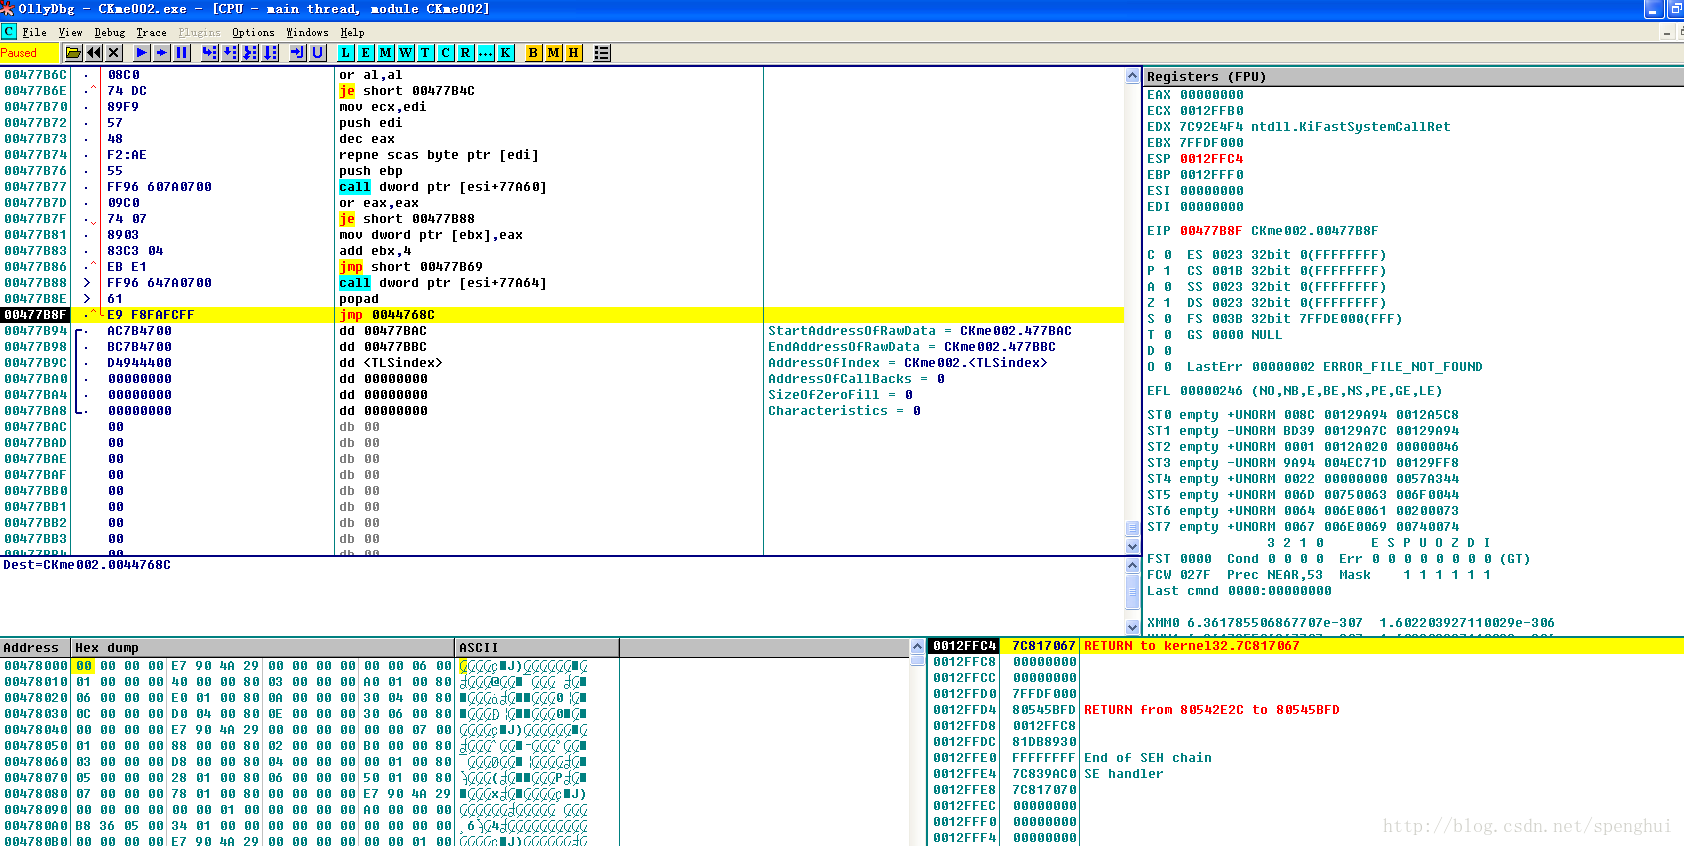
Task: Open a new executable file with folder icon
Action: pyautogui.click(x=73, y=53)
